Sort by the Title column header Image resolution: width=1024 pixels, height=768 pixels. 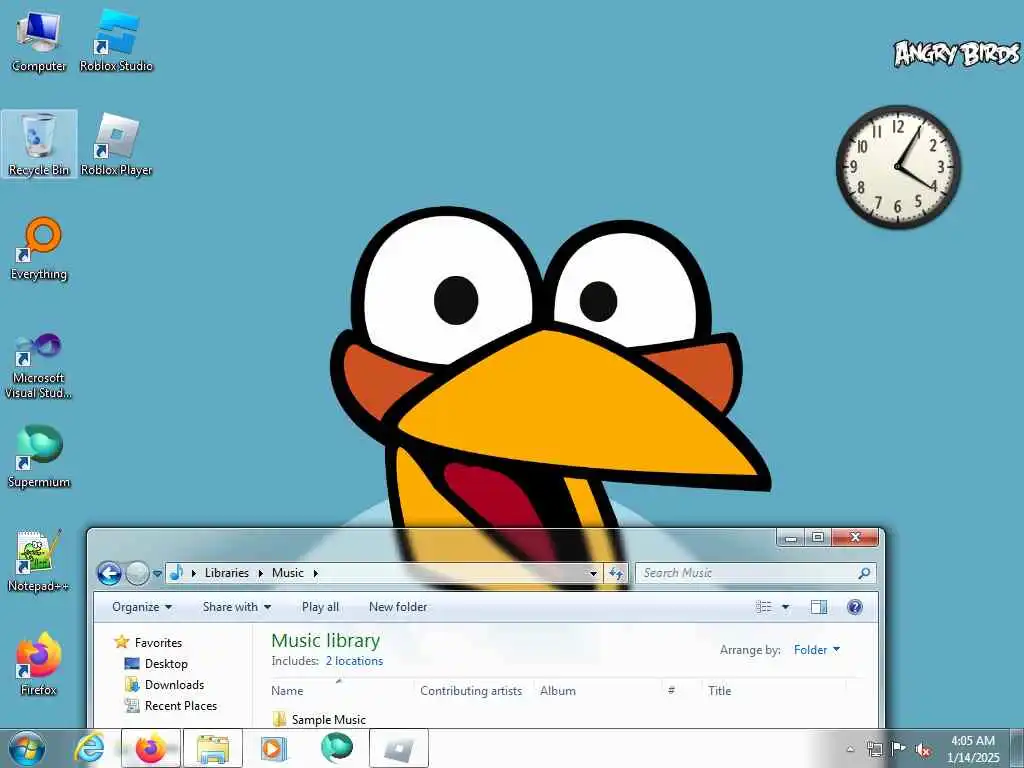pyautogui.click(x=774, y=690)
